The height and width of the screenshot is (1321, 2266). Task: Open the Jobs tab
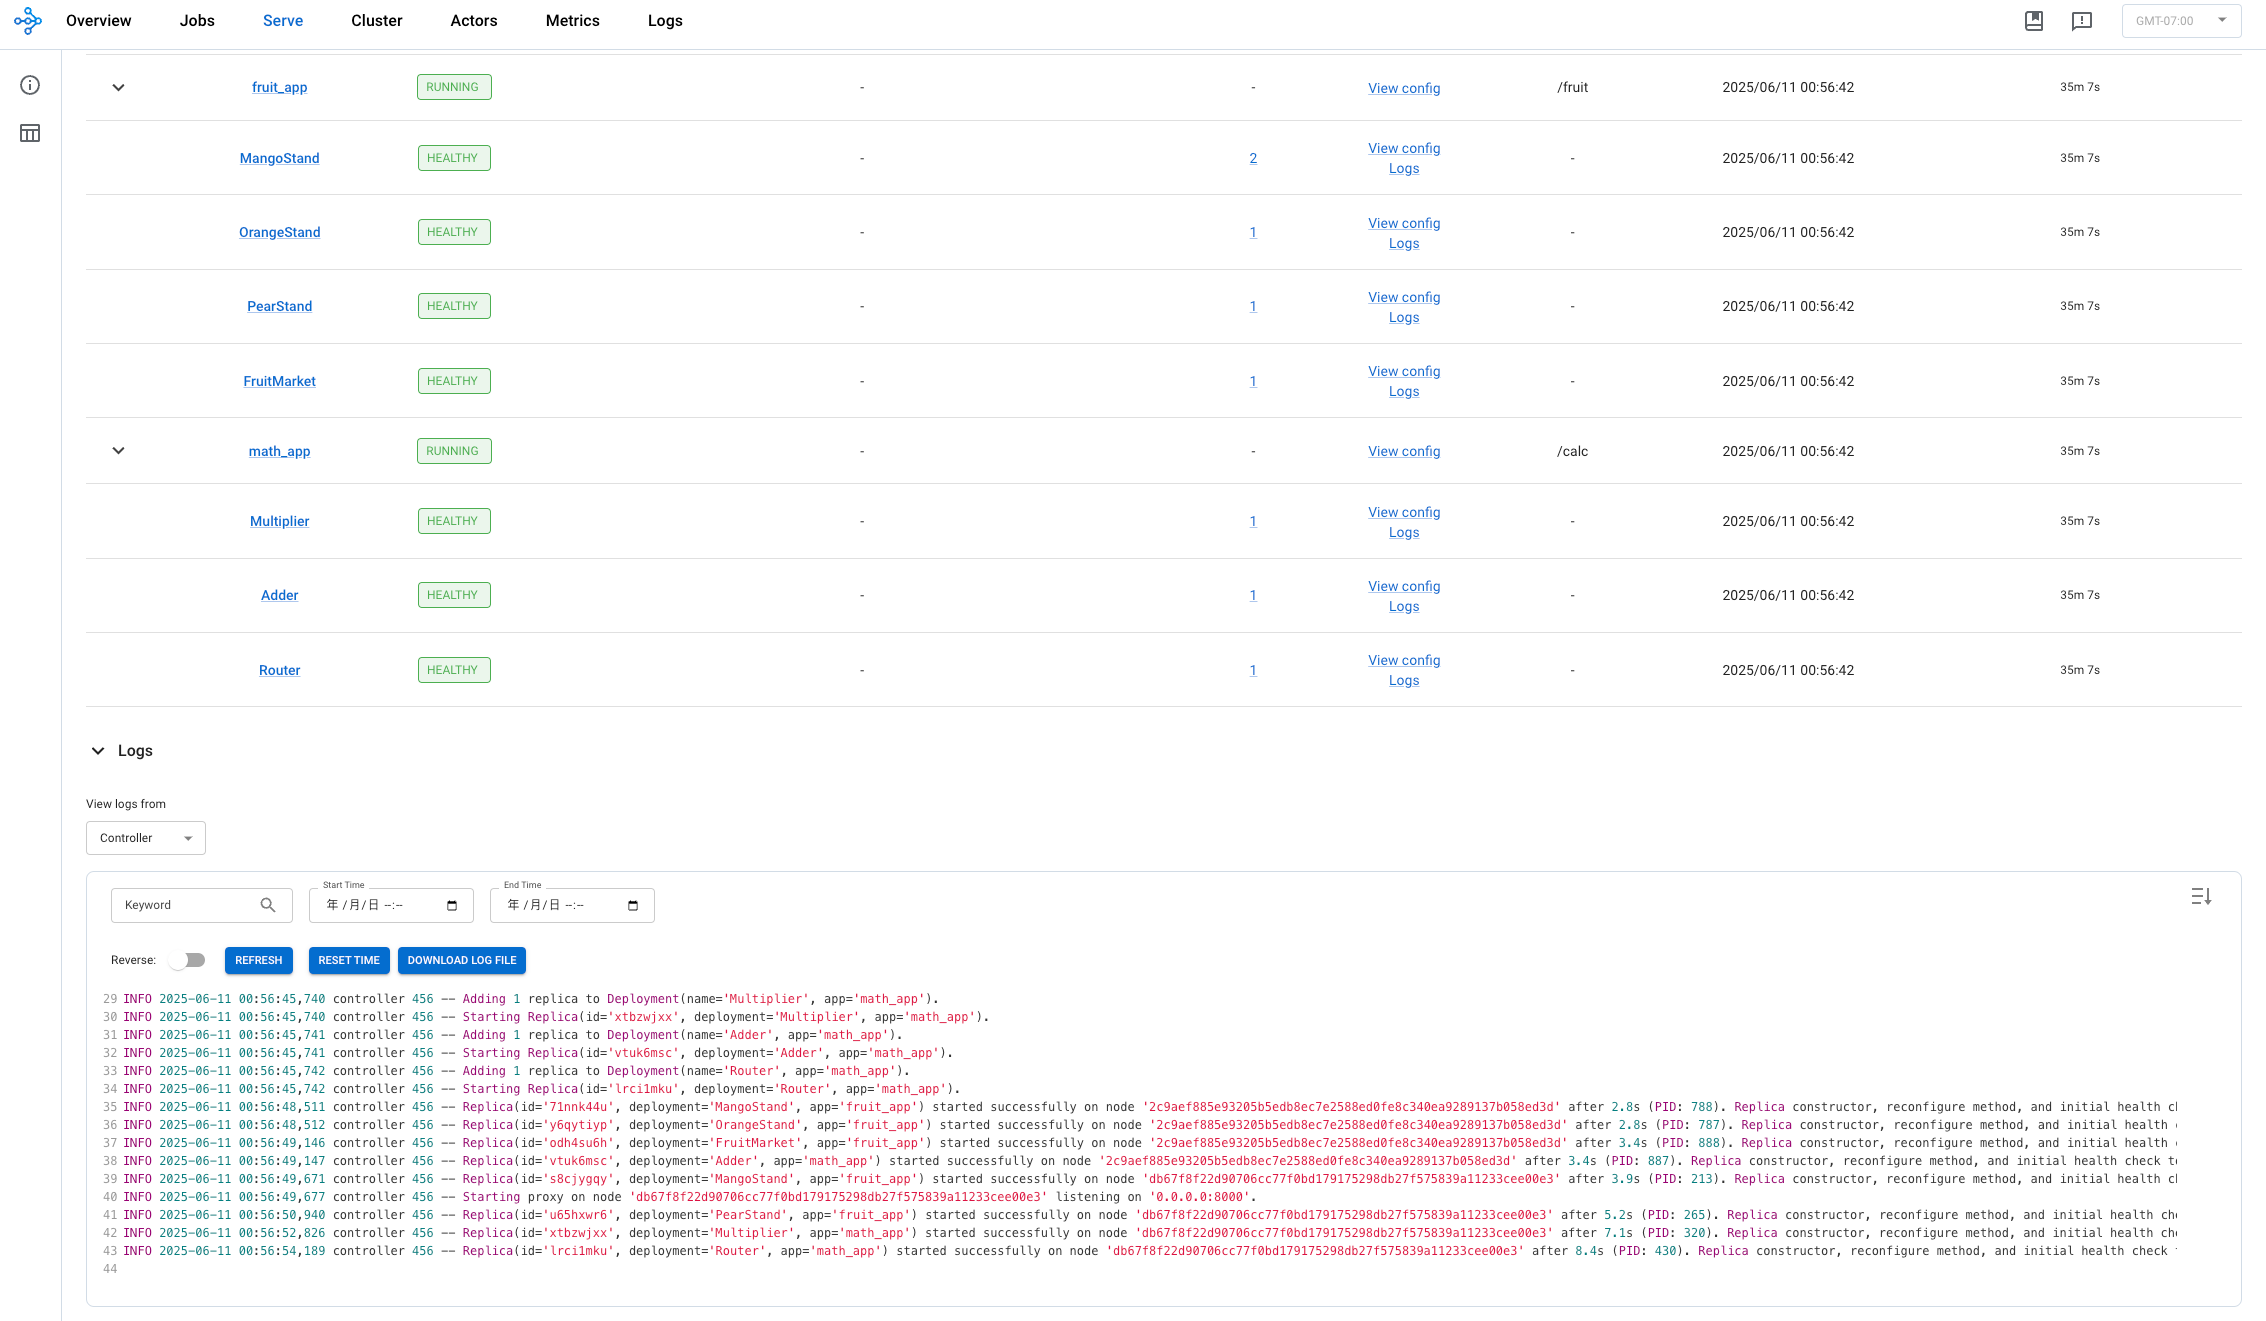pos(196,20)
